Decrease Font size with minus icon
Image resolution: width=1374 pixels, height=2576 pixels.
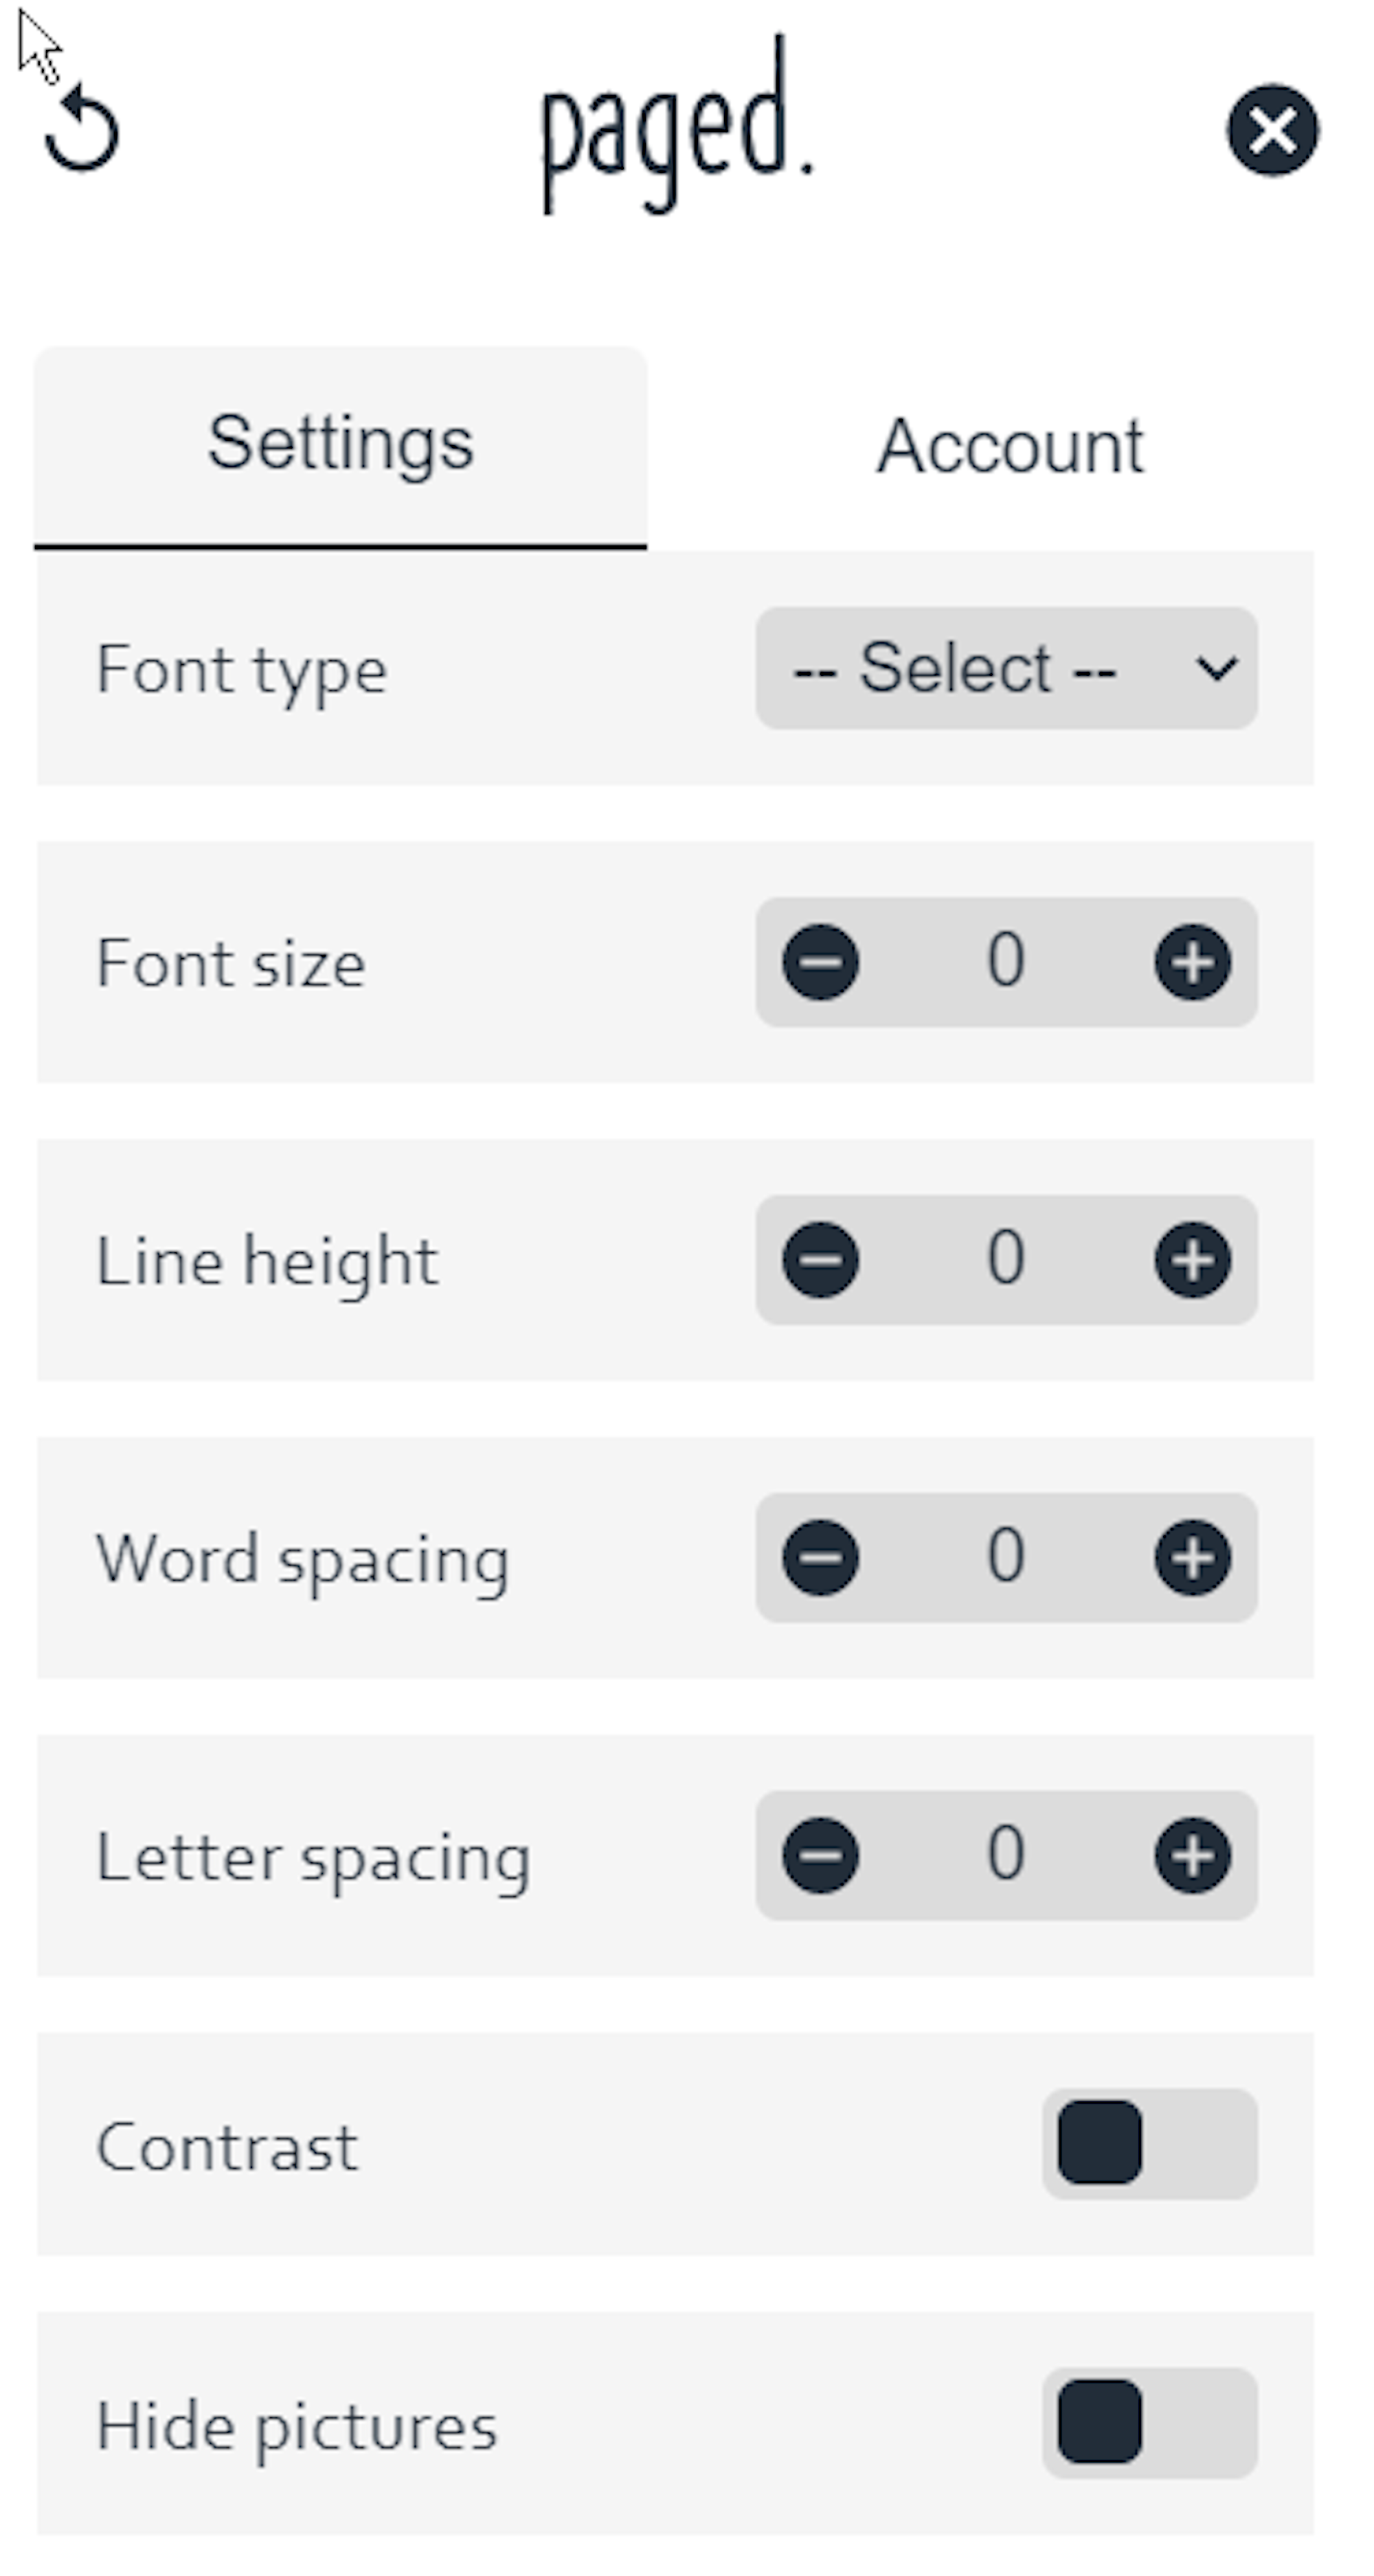click(820, 962)
